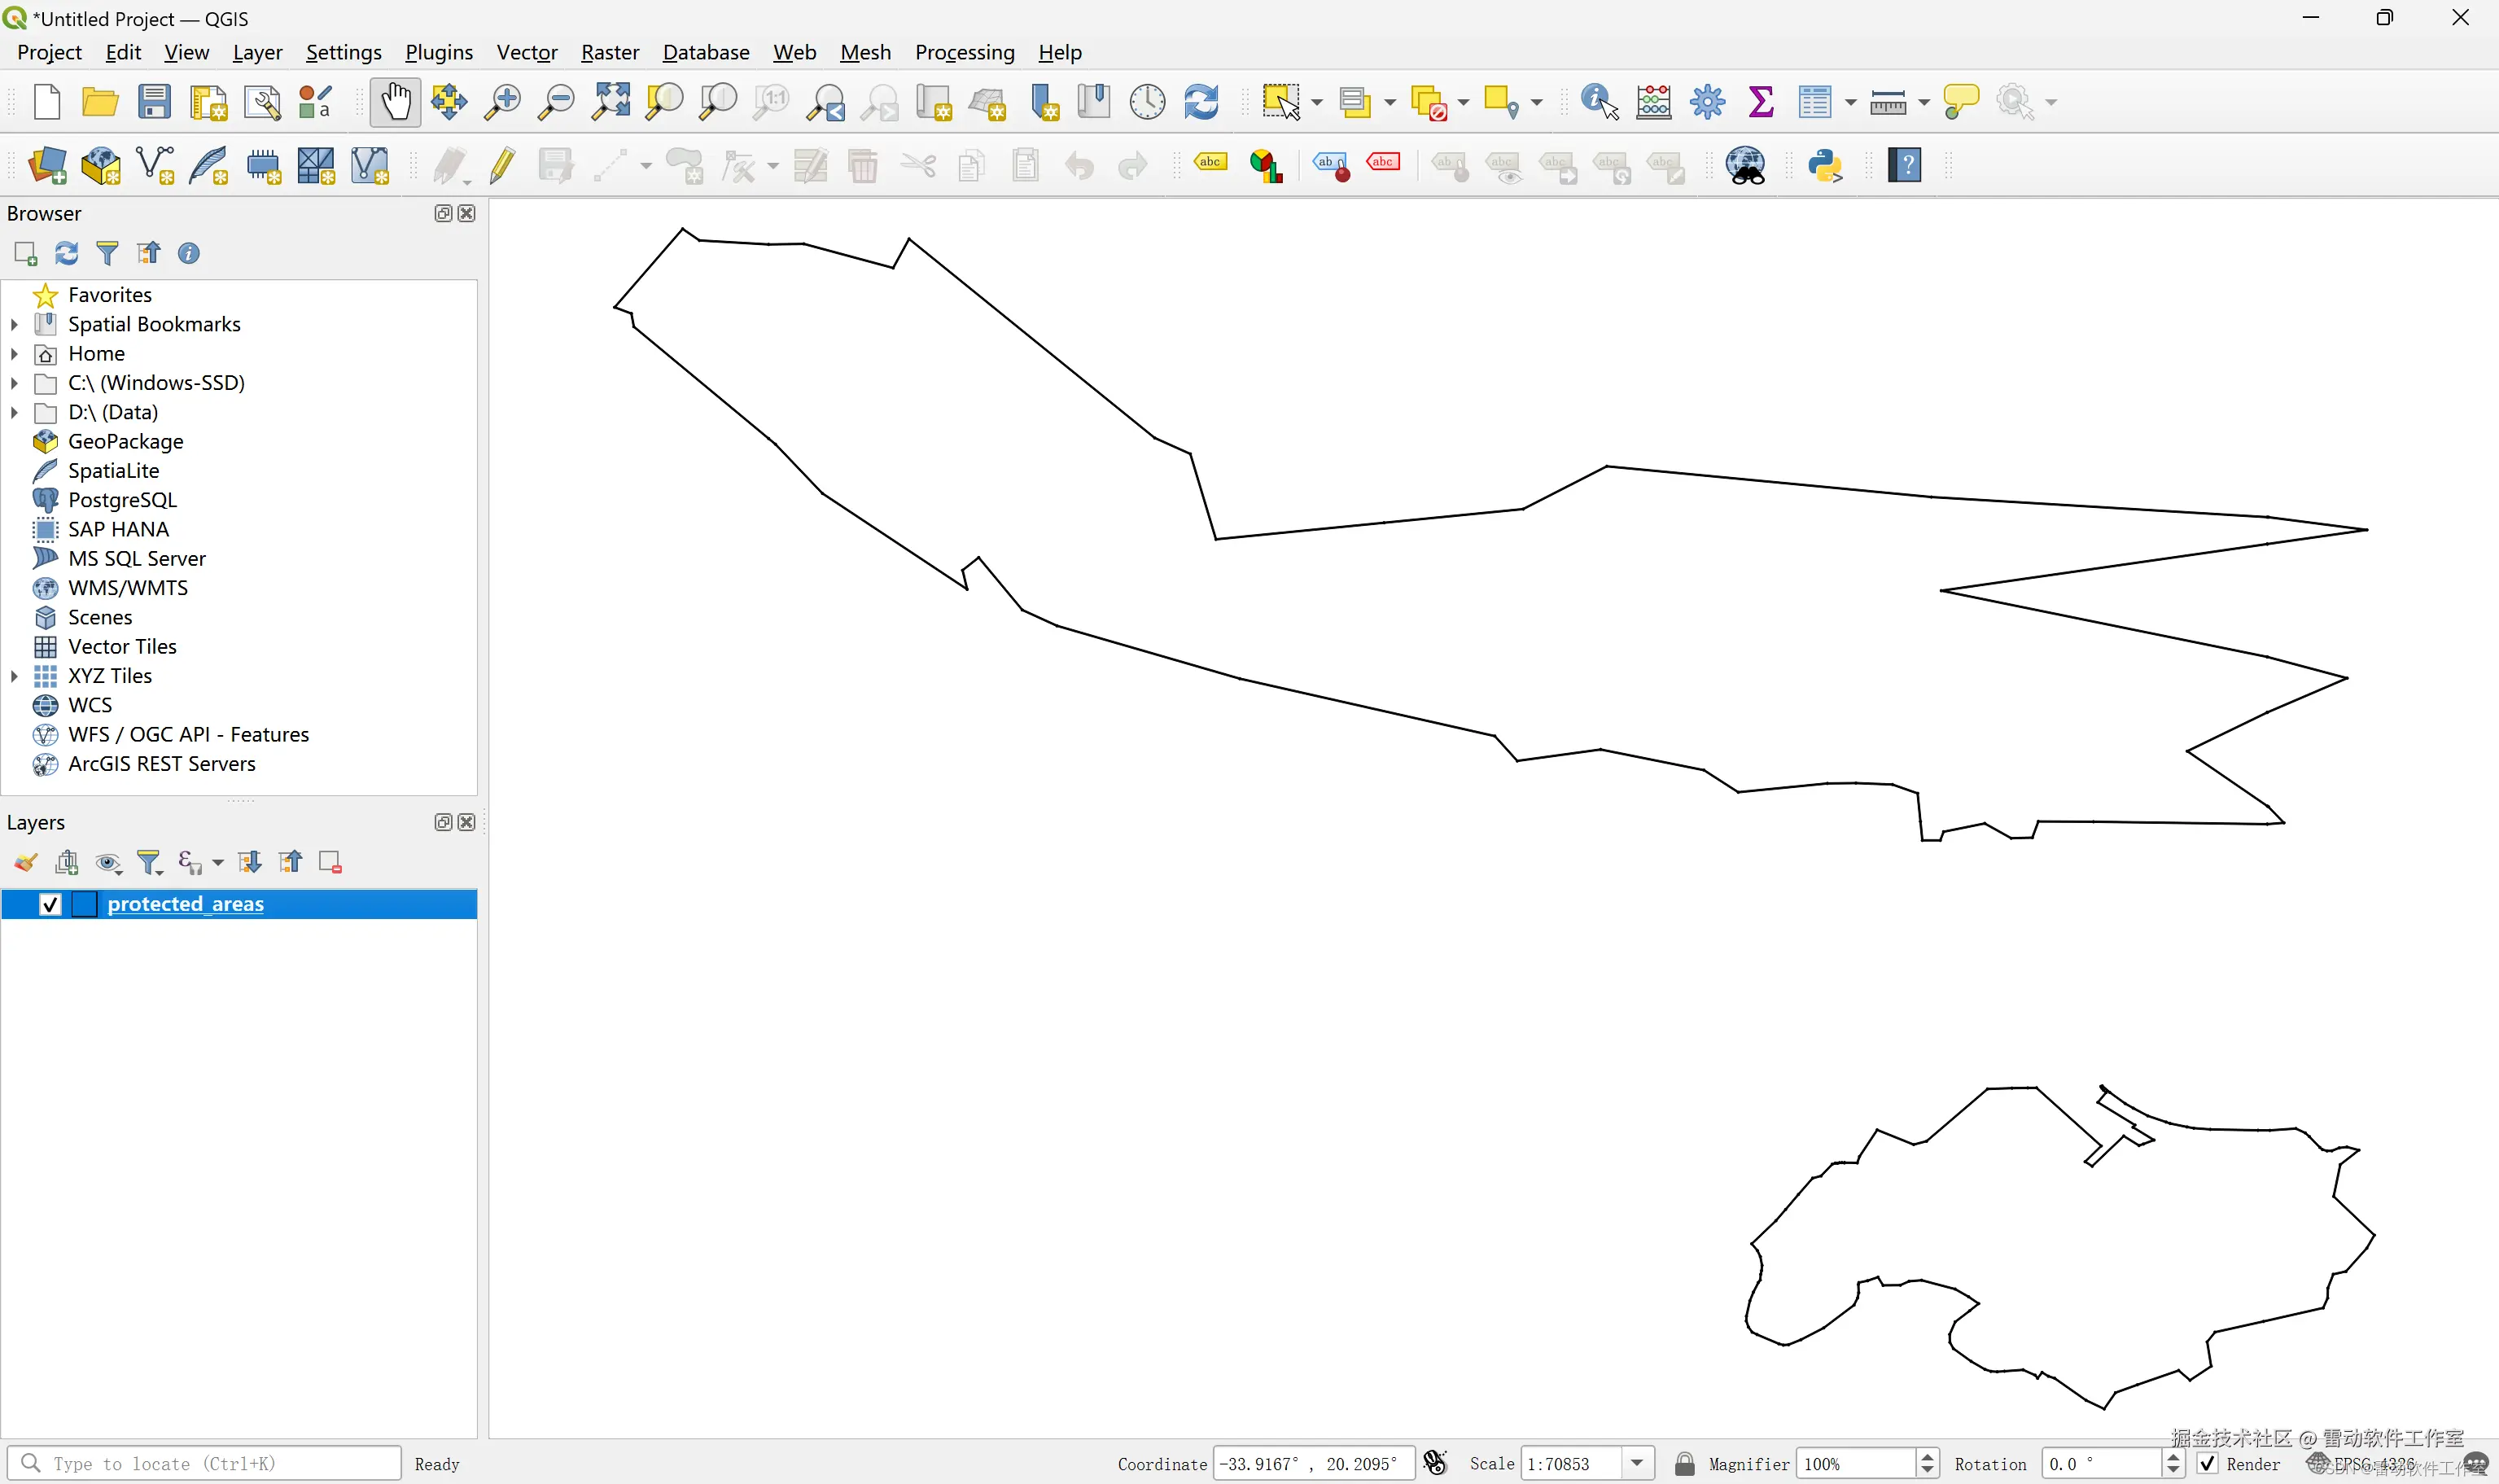Open the Vector menu
The image size is (2499, 1484).
[527, 52]
